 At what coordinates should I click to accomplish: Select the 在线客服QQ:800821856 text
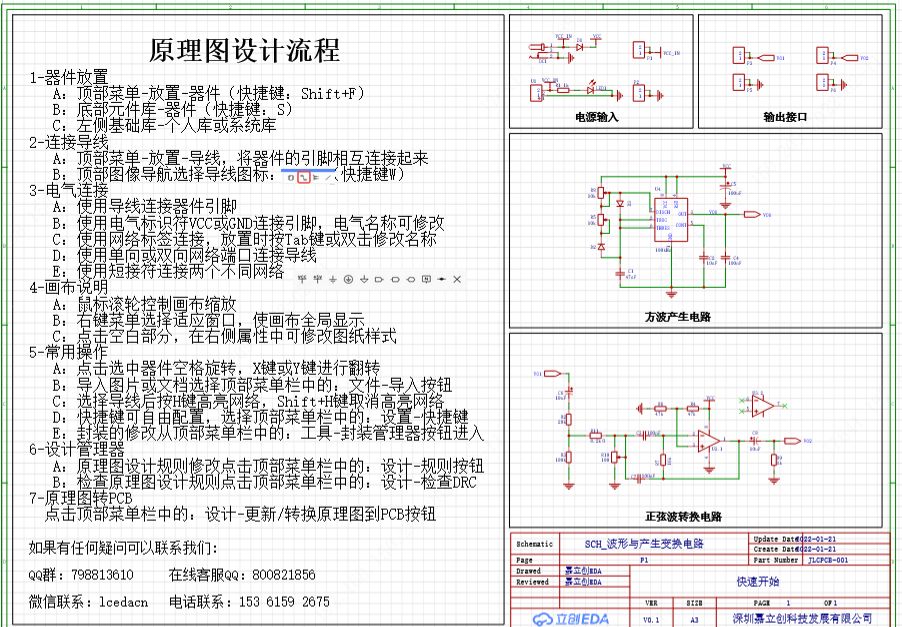coord(242,575)
